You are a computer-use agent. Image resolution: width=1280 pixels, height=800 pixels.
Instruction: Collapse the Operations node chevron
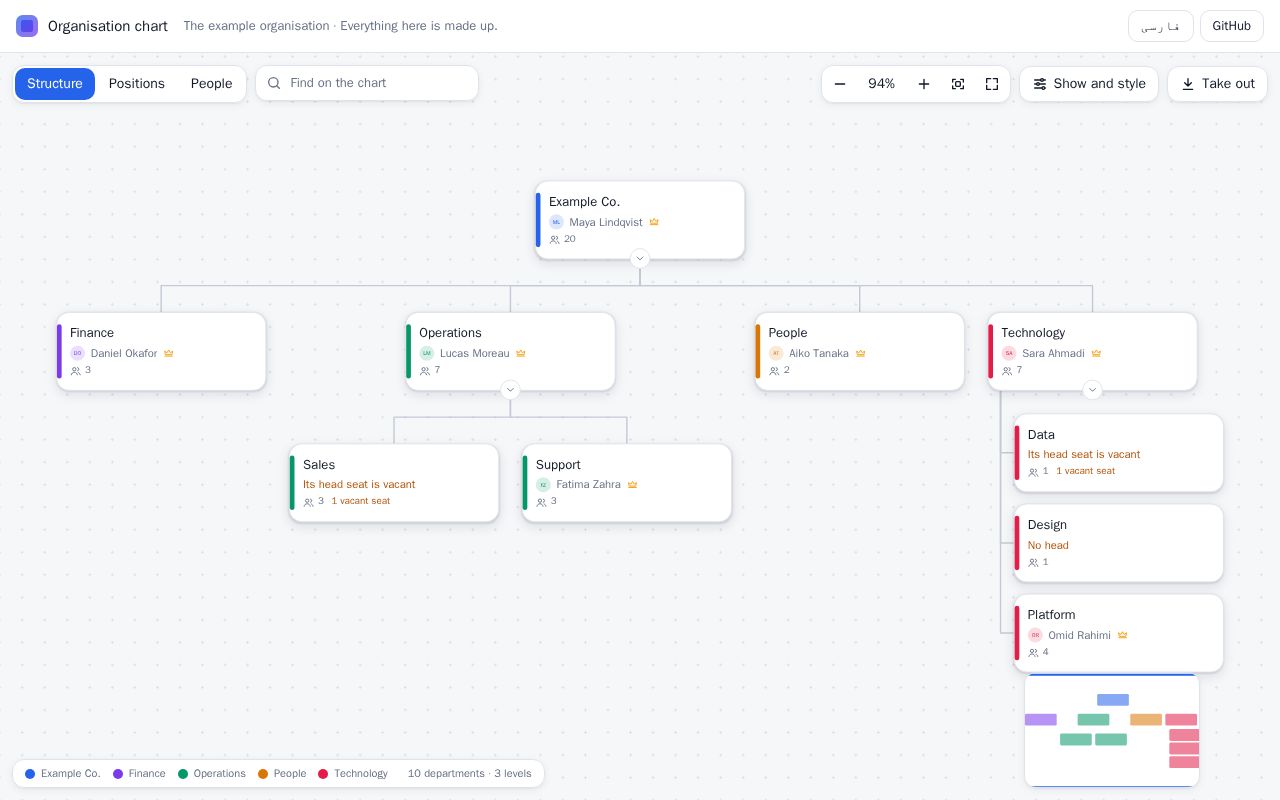click(x=510, y=390)
